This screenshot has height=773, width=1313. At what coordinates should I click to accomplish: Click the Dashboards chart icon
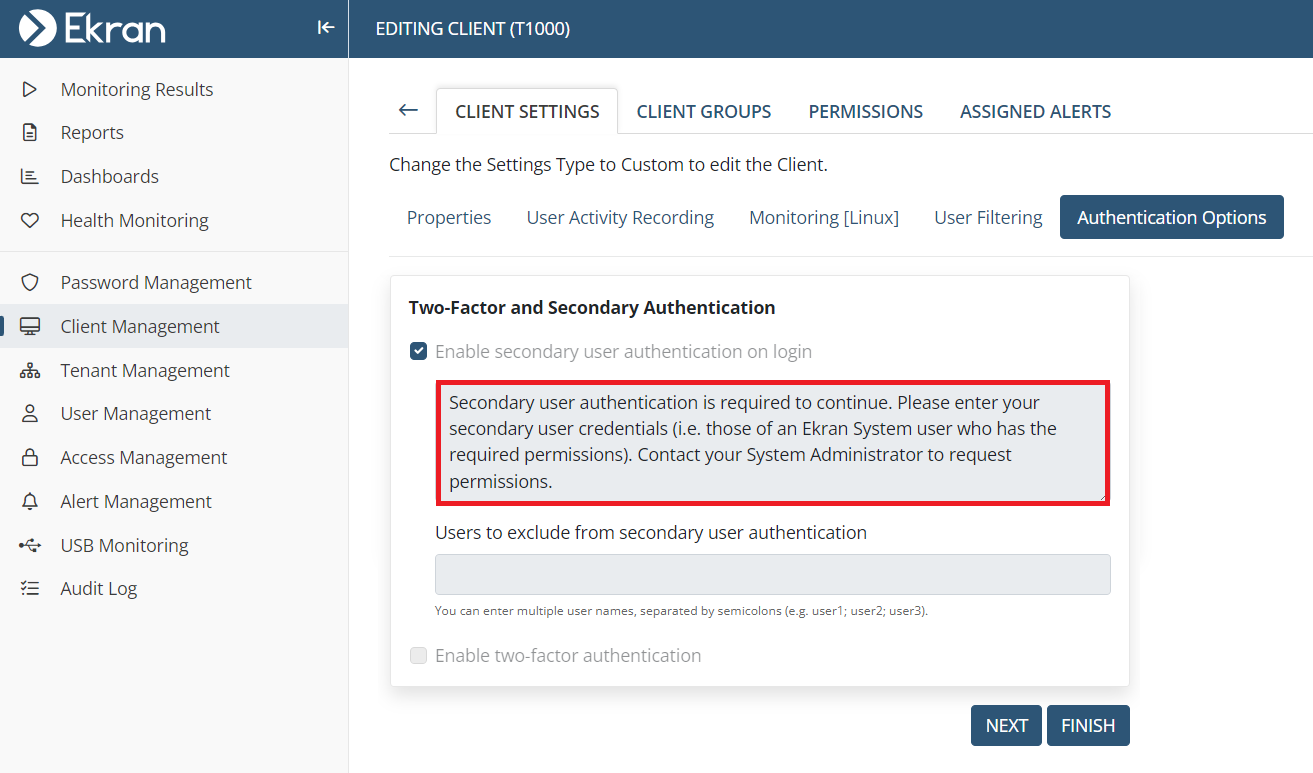point(30,177)
